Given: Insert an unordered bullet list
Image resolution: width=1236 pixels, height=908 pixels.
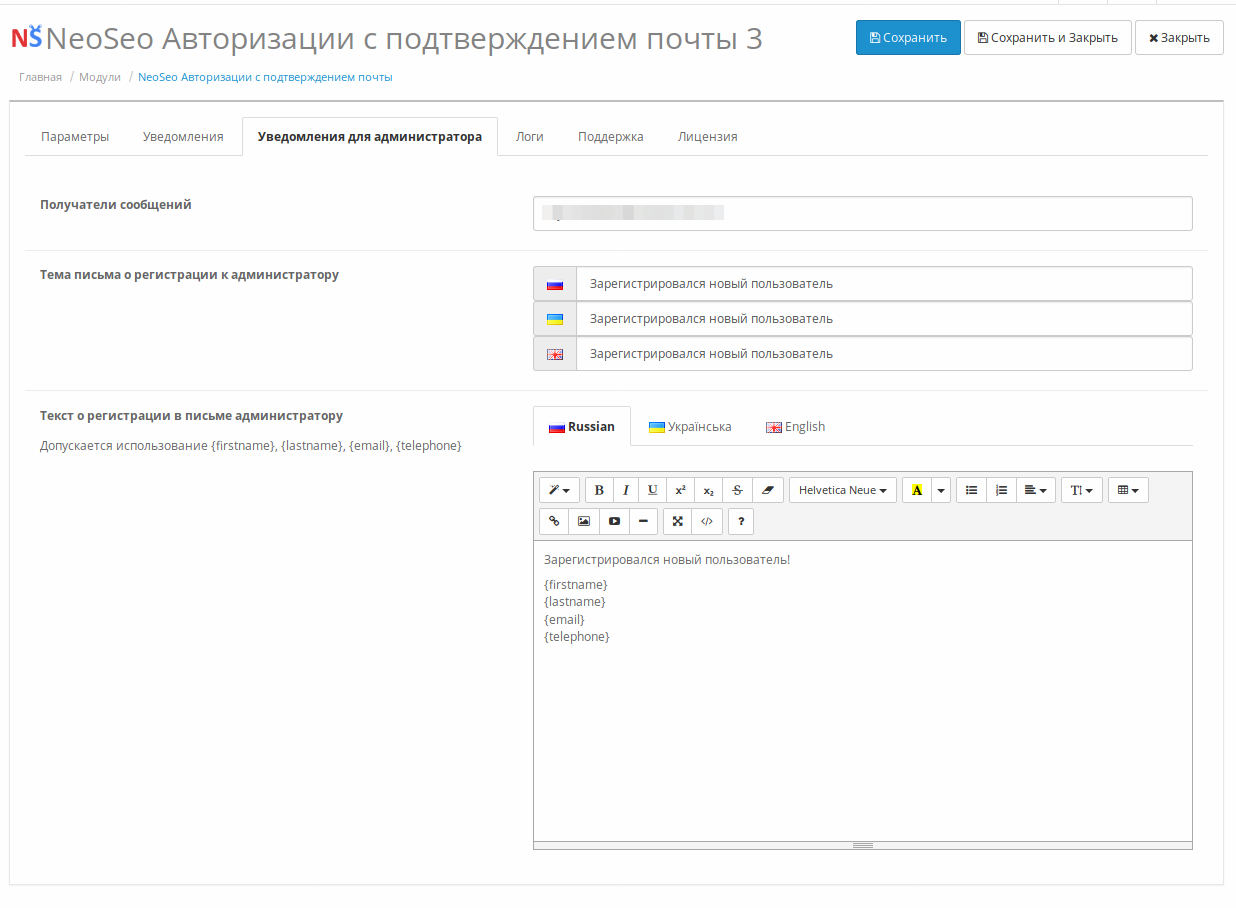Looking at the screenshot, I should click(971, 490).
